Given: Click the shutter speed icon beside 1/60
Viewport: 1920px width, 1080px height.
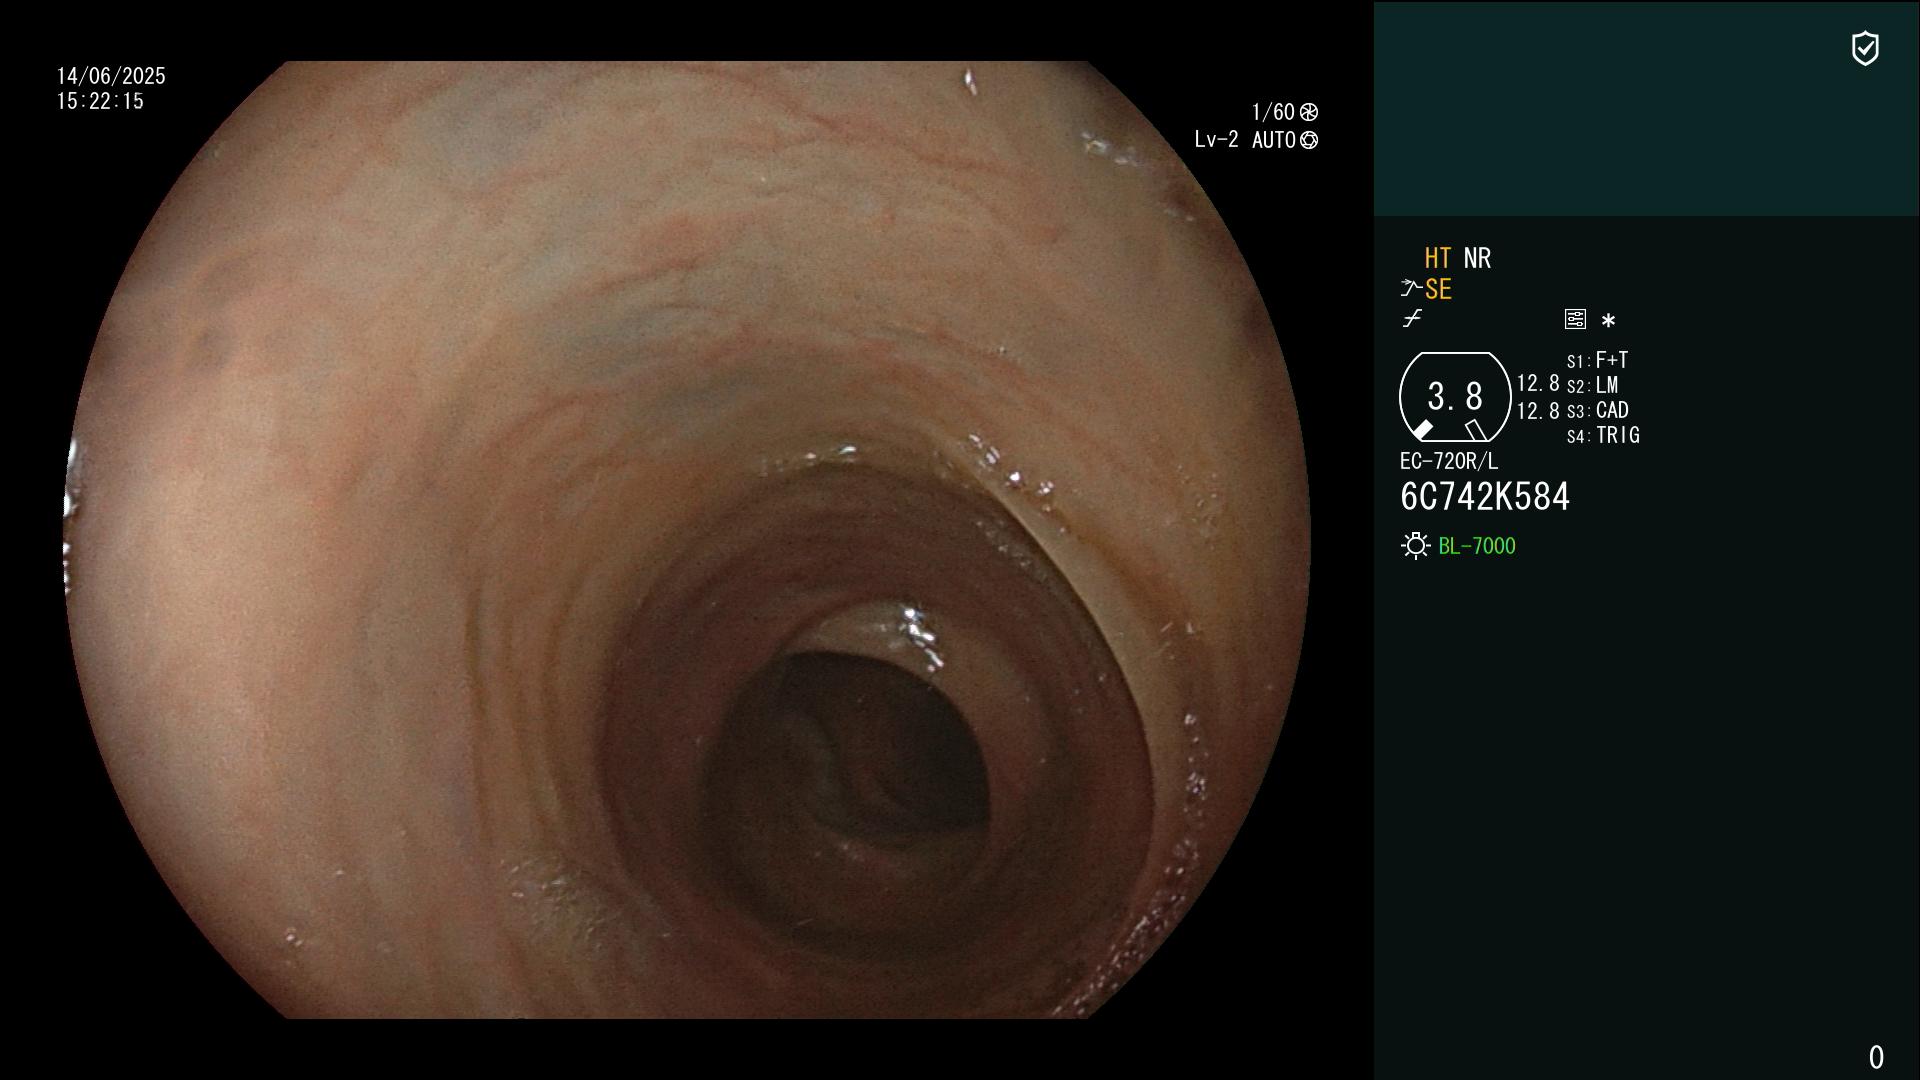Looking at the screenshot, I should (x=1309, y=112).
